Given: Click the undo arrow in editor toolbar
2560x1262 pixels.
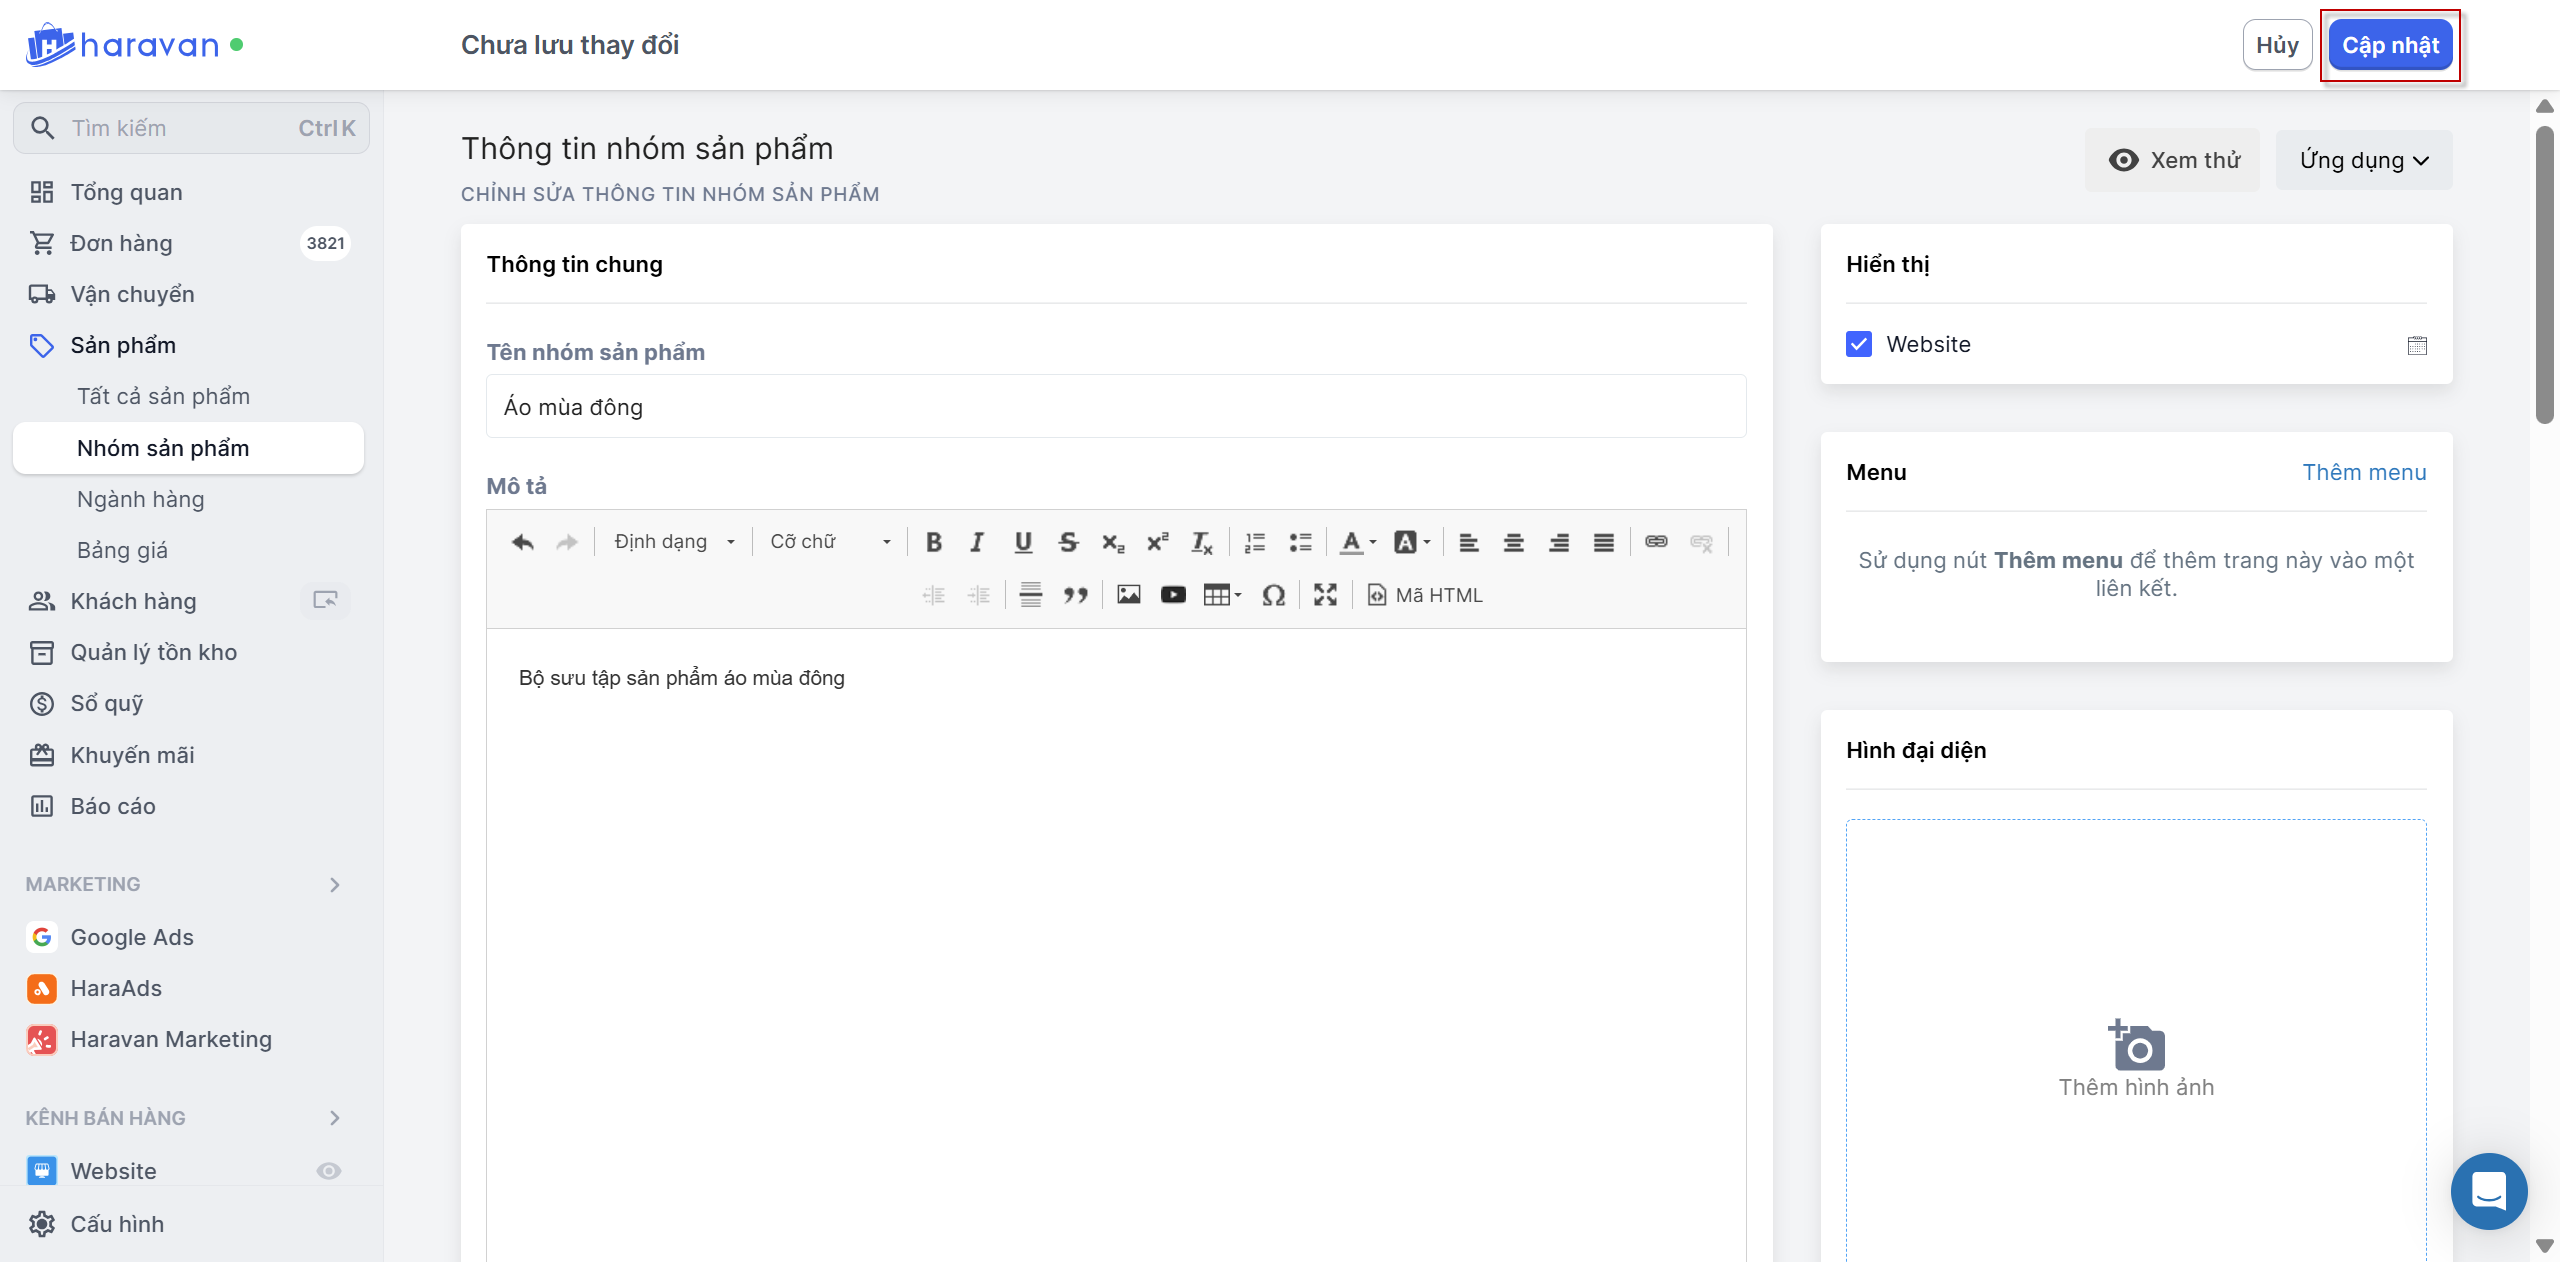Looking at the screenshot, I should click(522, 542).
